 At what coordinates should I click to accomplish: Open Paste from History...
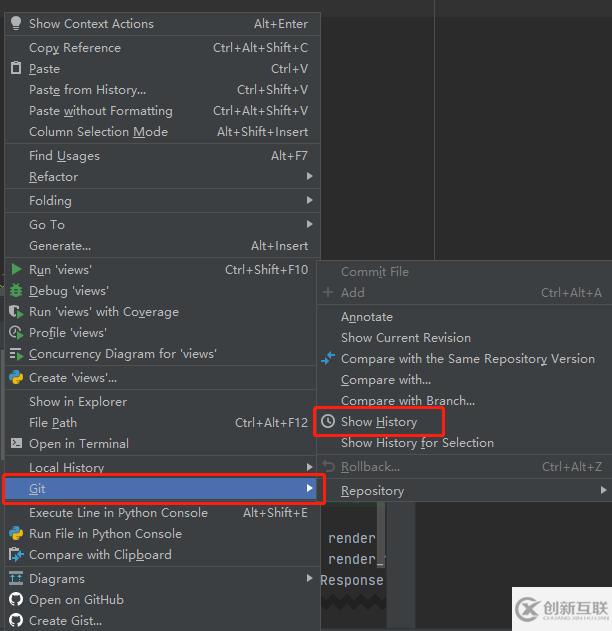162,90
